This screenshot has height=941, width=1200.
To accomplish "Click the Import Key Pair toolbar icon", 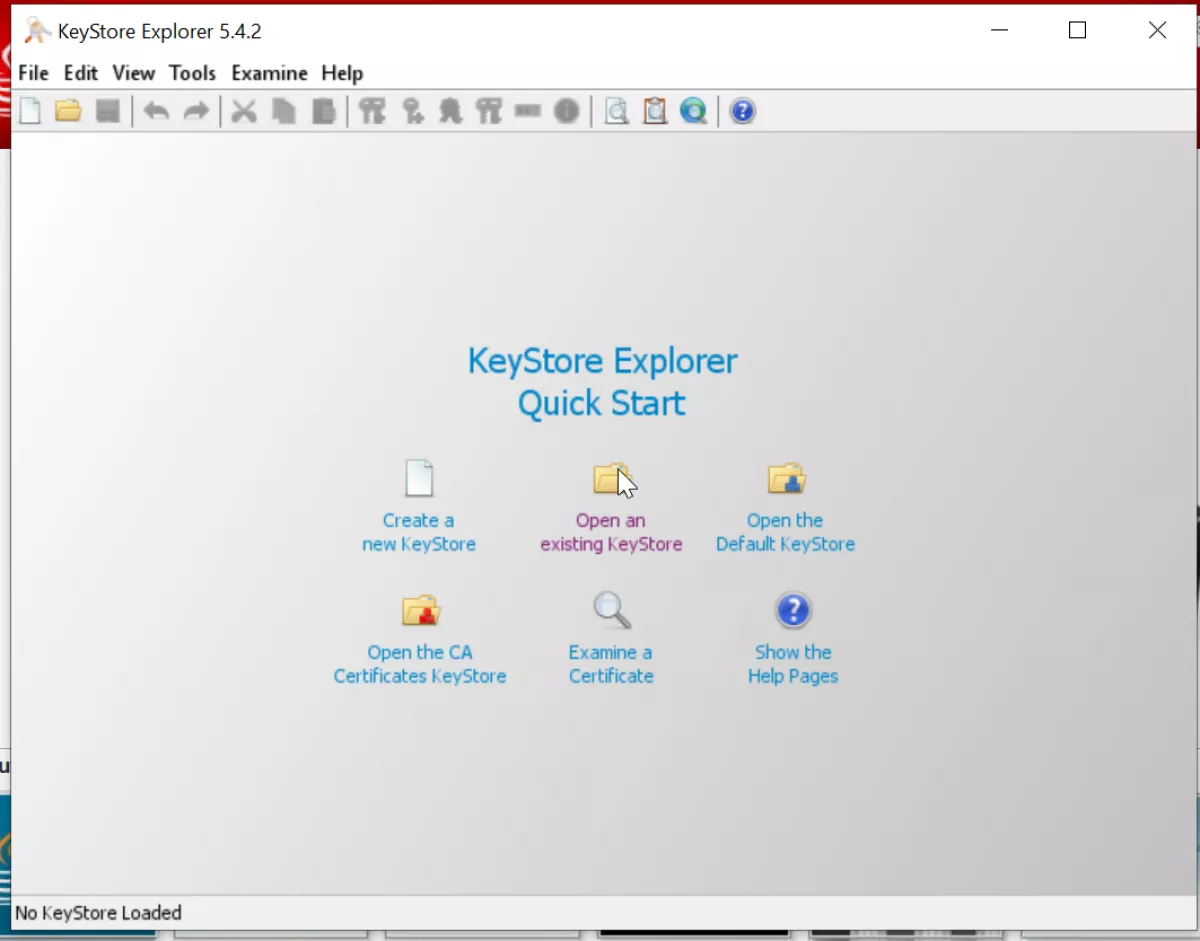I will [x=489, y=111].
